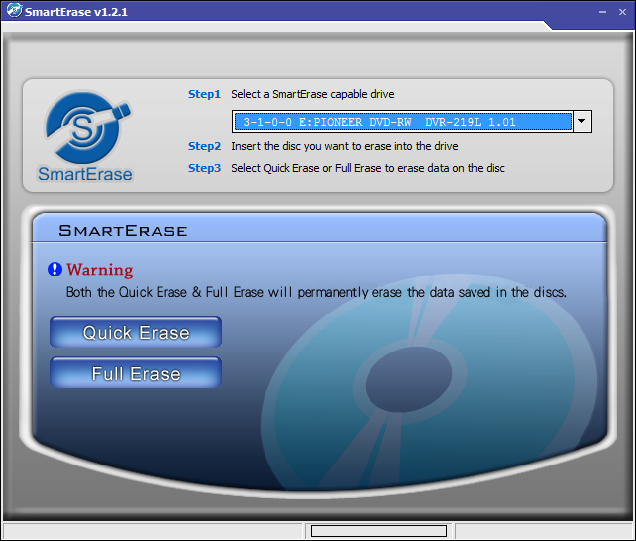Click the SmartErase wordmark under the logo
Screen dimensions: 636x541
click(85, 174)
